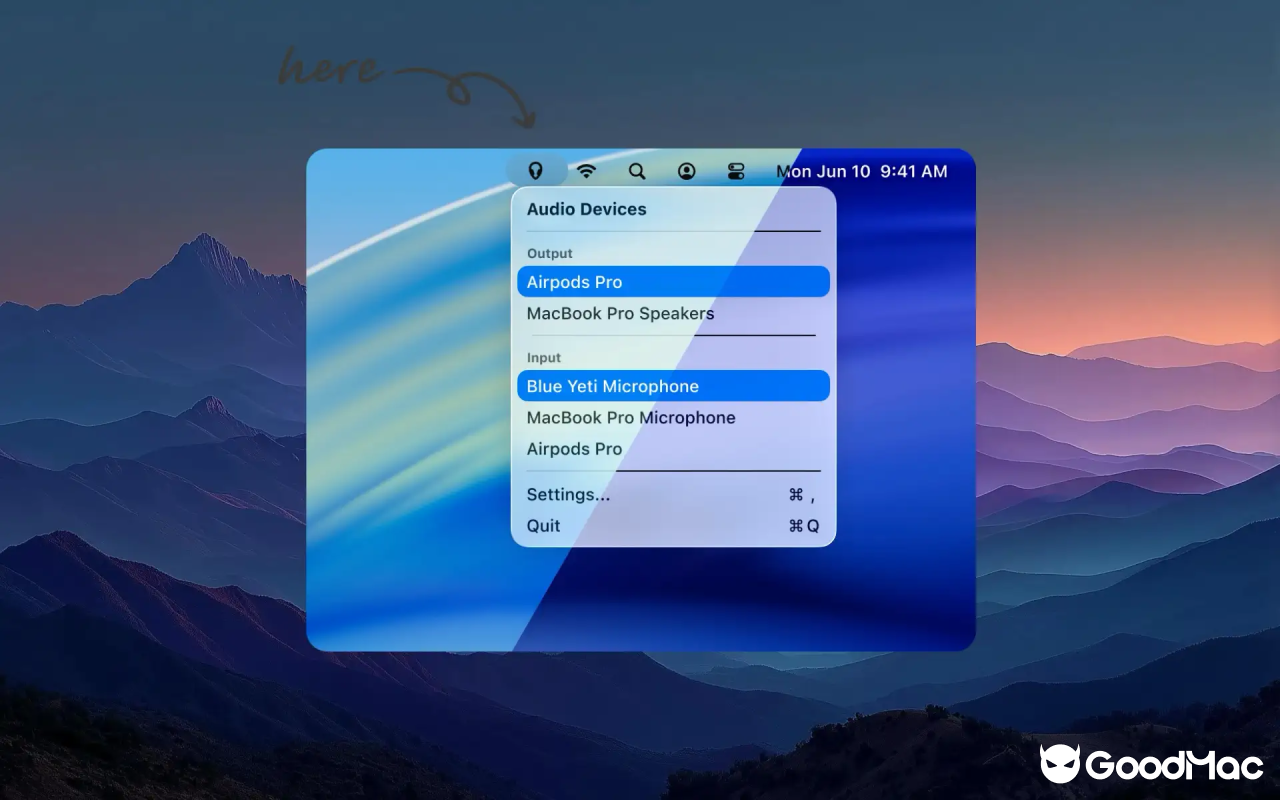Viewport: 1280px width, 800px height.
Task: Open the audio devices menu bar icon
Action: point(536,171)
